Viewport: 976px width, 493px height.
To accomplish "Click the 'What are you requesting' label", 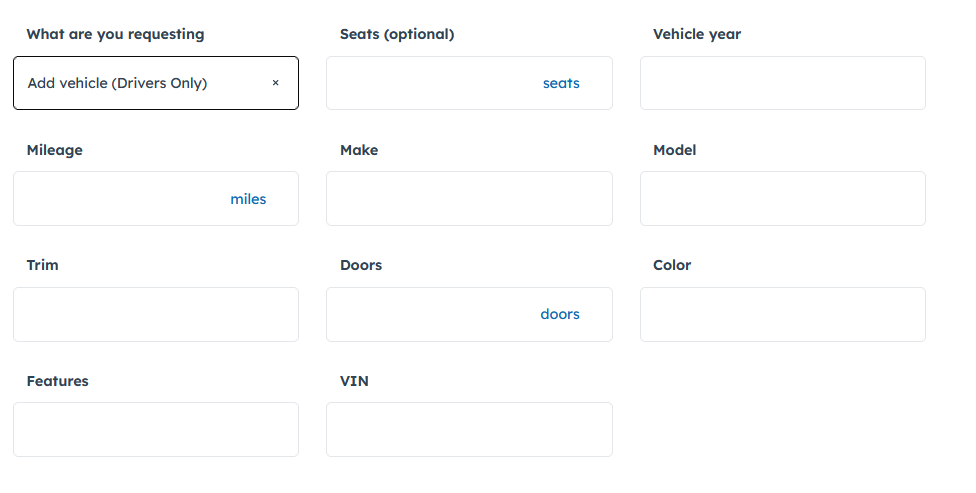I will pyautogui.click(x=115, y=34).
